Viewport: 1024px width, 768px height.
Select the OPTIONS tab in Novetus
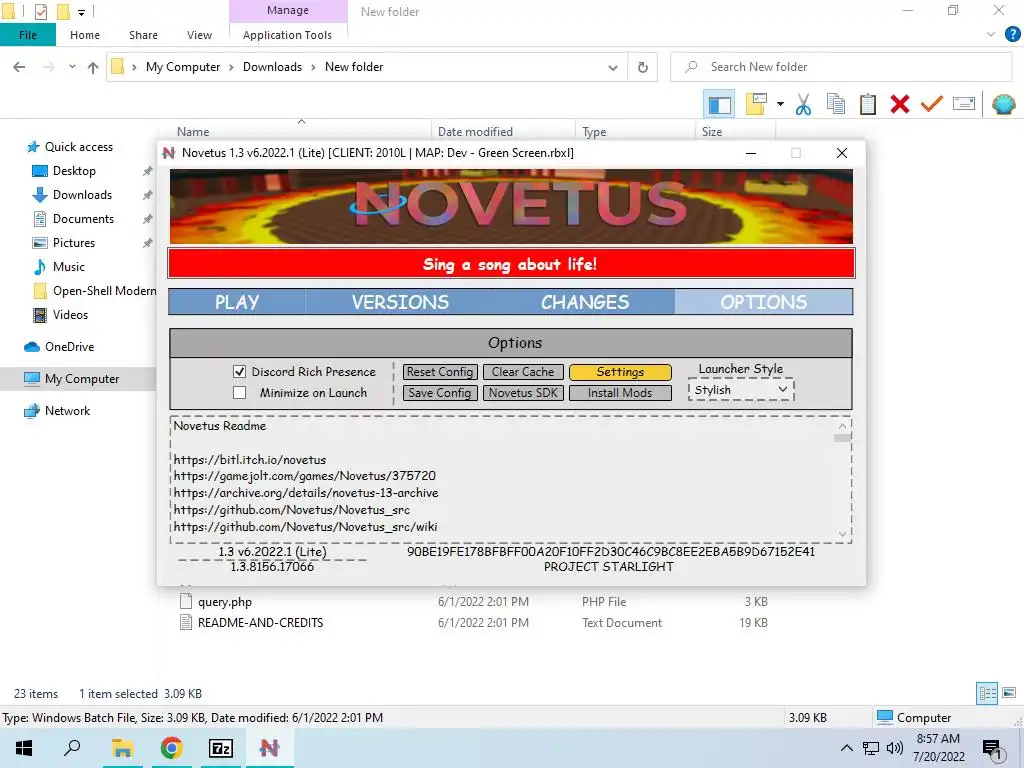click(763, 302)
